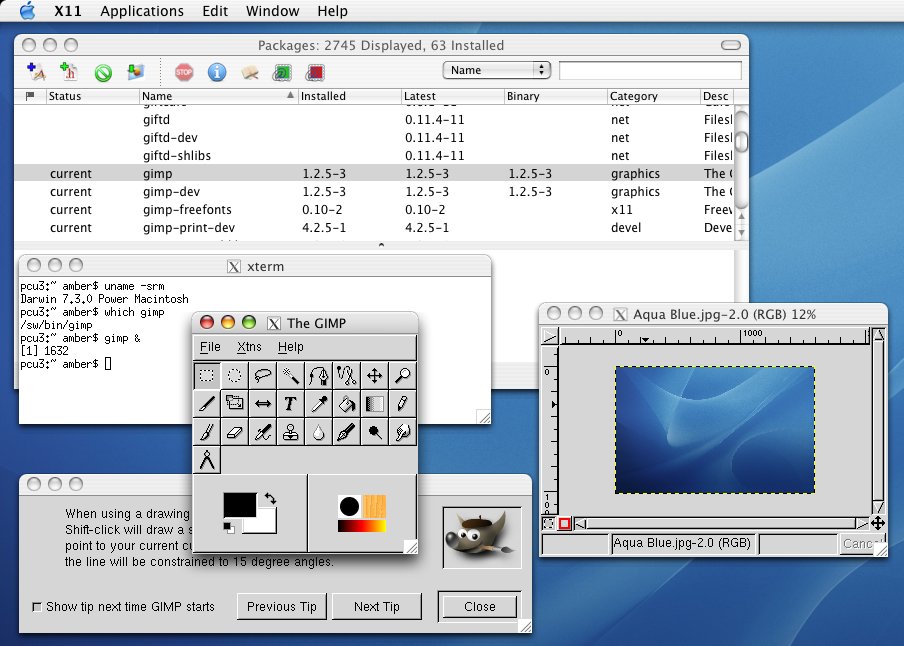Select the Bucket Fill tool
This screenshot has width=904, height=646.
pyautogui.click(x=346, y=404)
